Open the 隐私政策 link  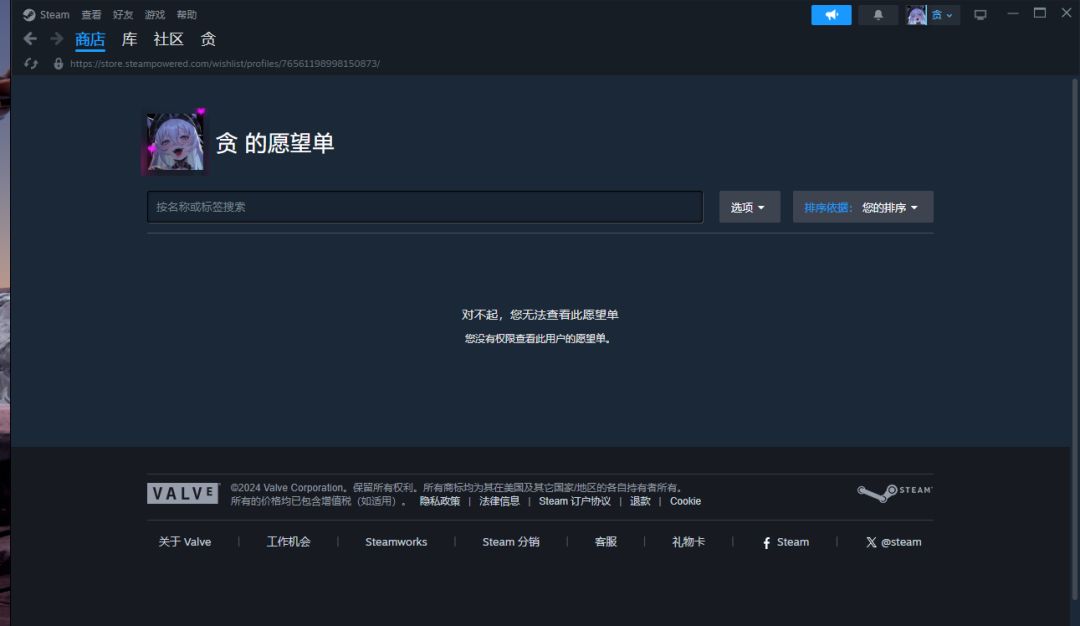pos(439,501)
